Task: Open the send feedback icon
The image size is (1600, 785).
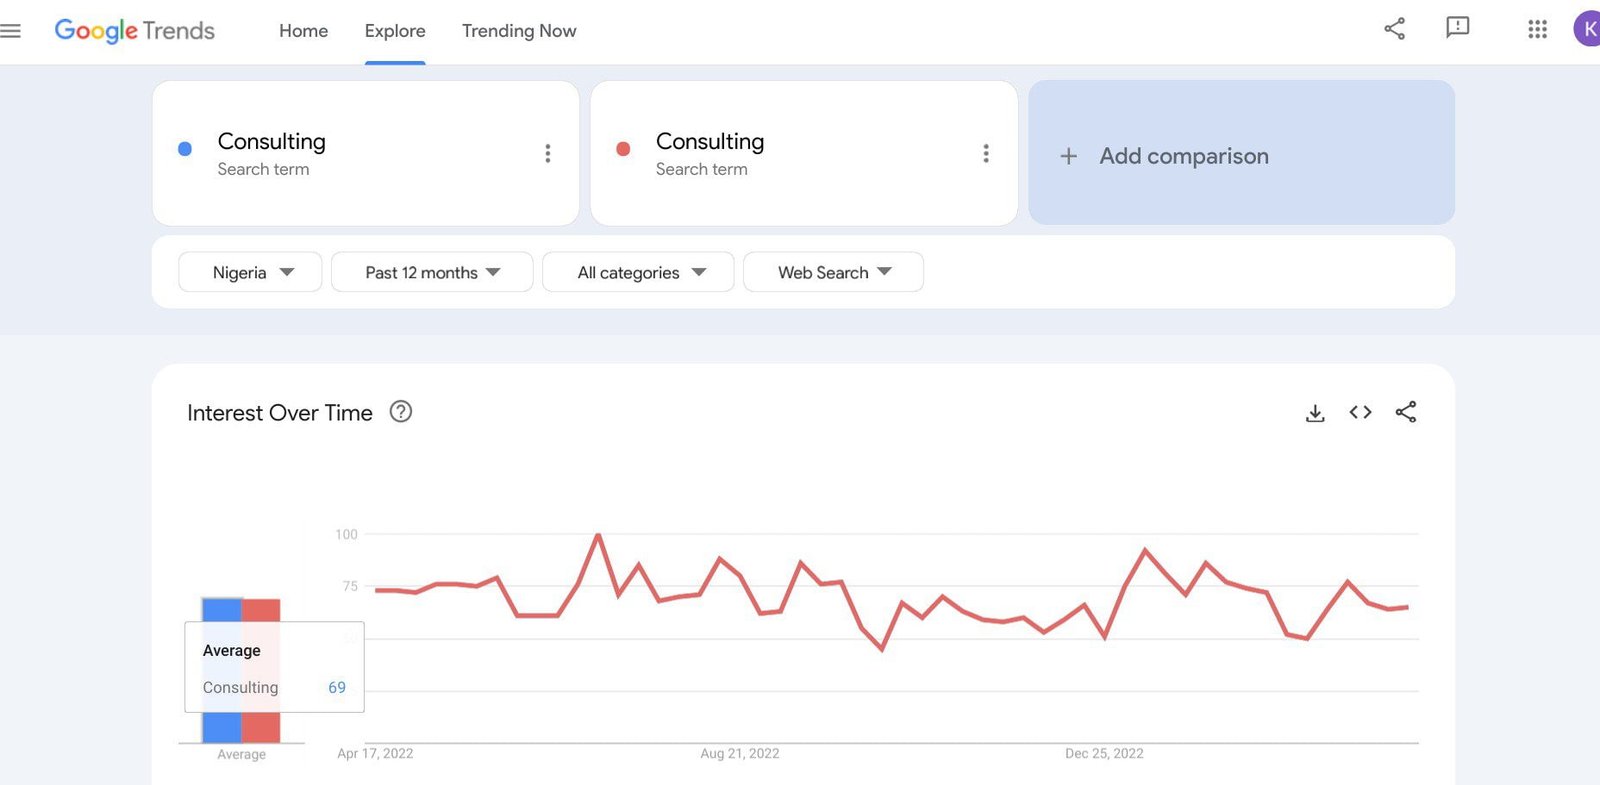Action: point(1457,28)
